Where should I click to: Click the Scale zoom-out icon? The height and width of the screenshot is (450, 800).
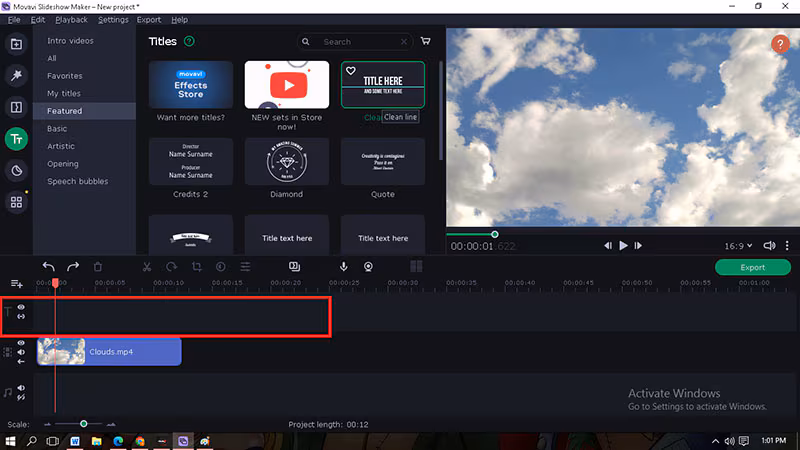tap(47, 424)
